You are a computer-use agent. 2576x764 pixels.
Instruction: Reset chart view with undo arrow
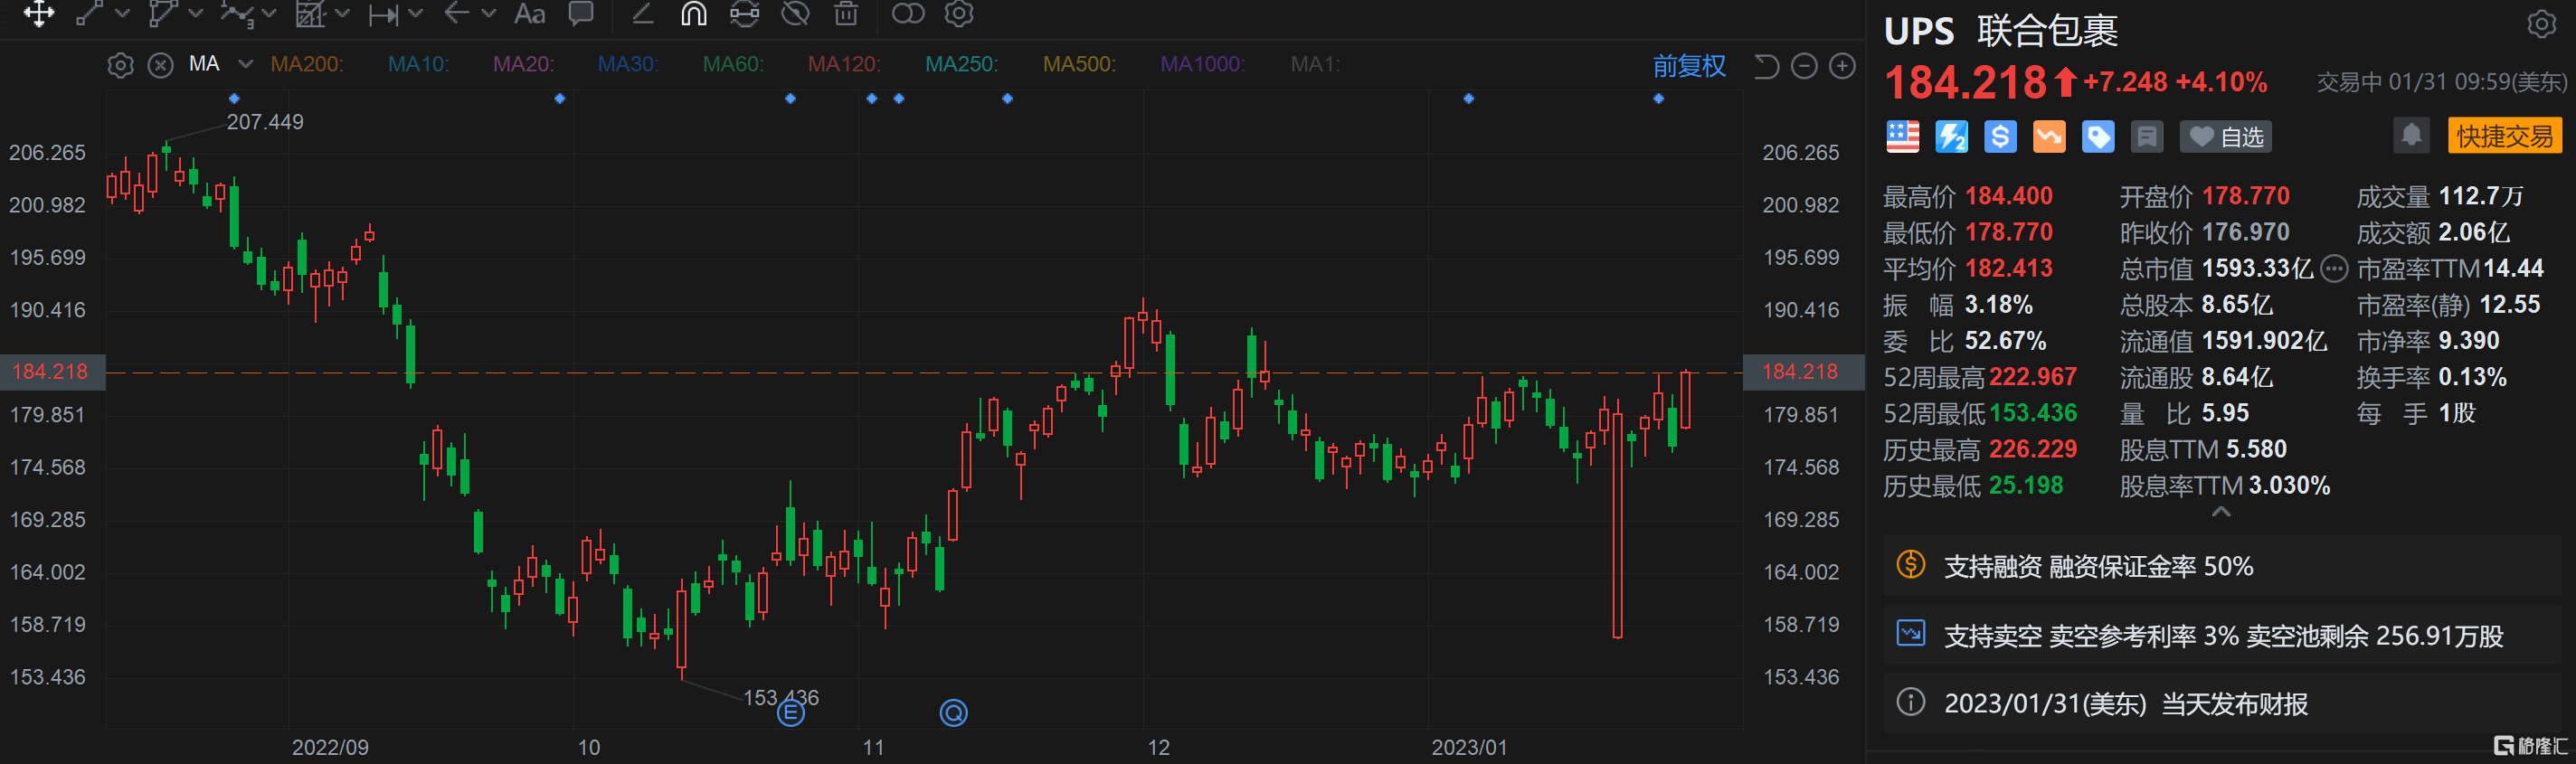[1767, 66]
